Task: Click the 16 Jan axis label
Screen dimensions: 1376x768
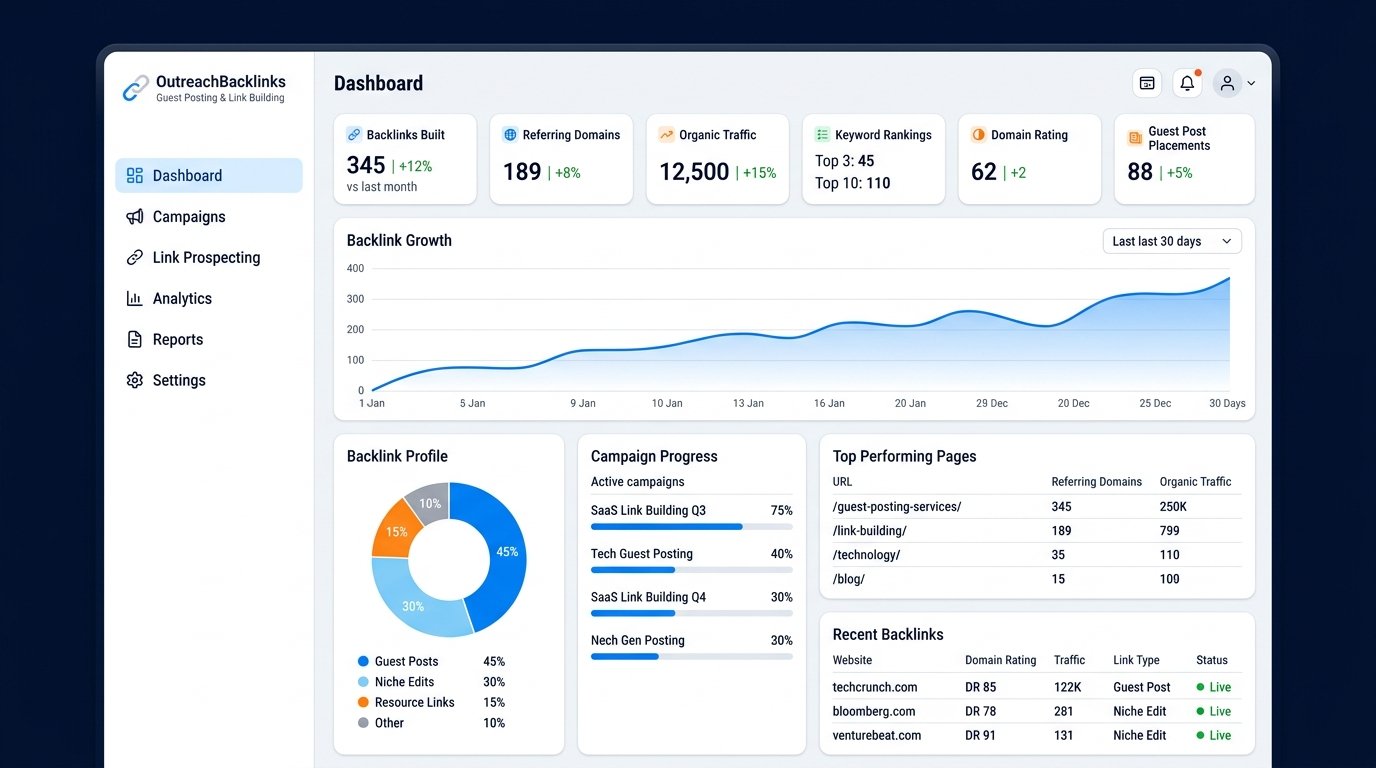Action: click(x=829, y=403)
